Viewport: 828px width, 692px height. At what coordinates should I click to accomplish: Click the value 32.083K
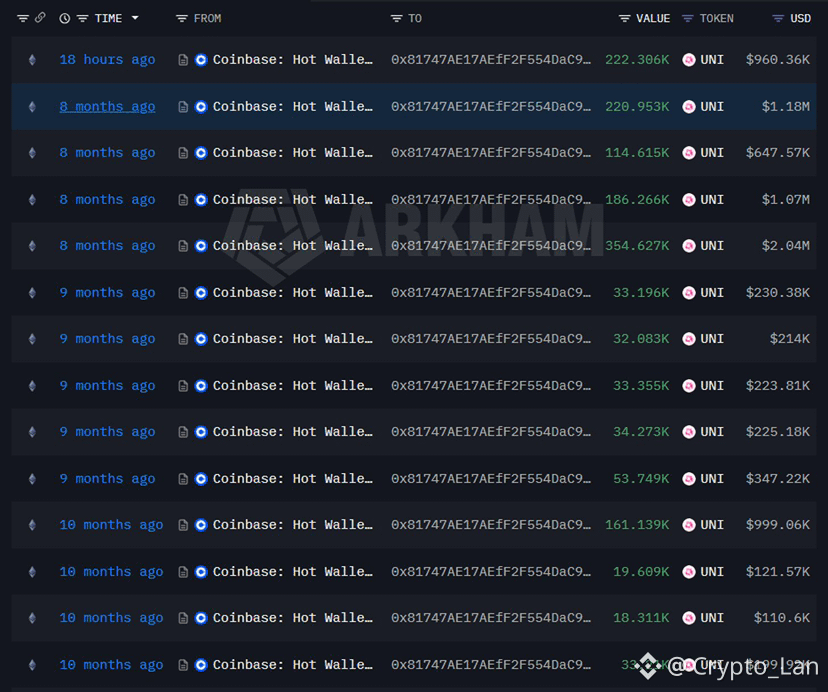pos(641,339)
